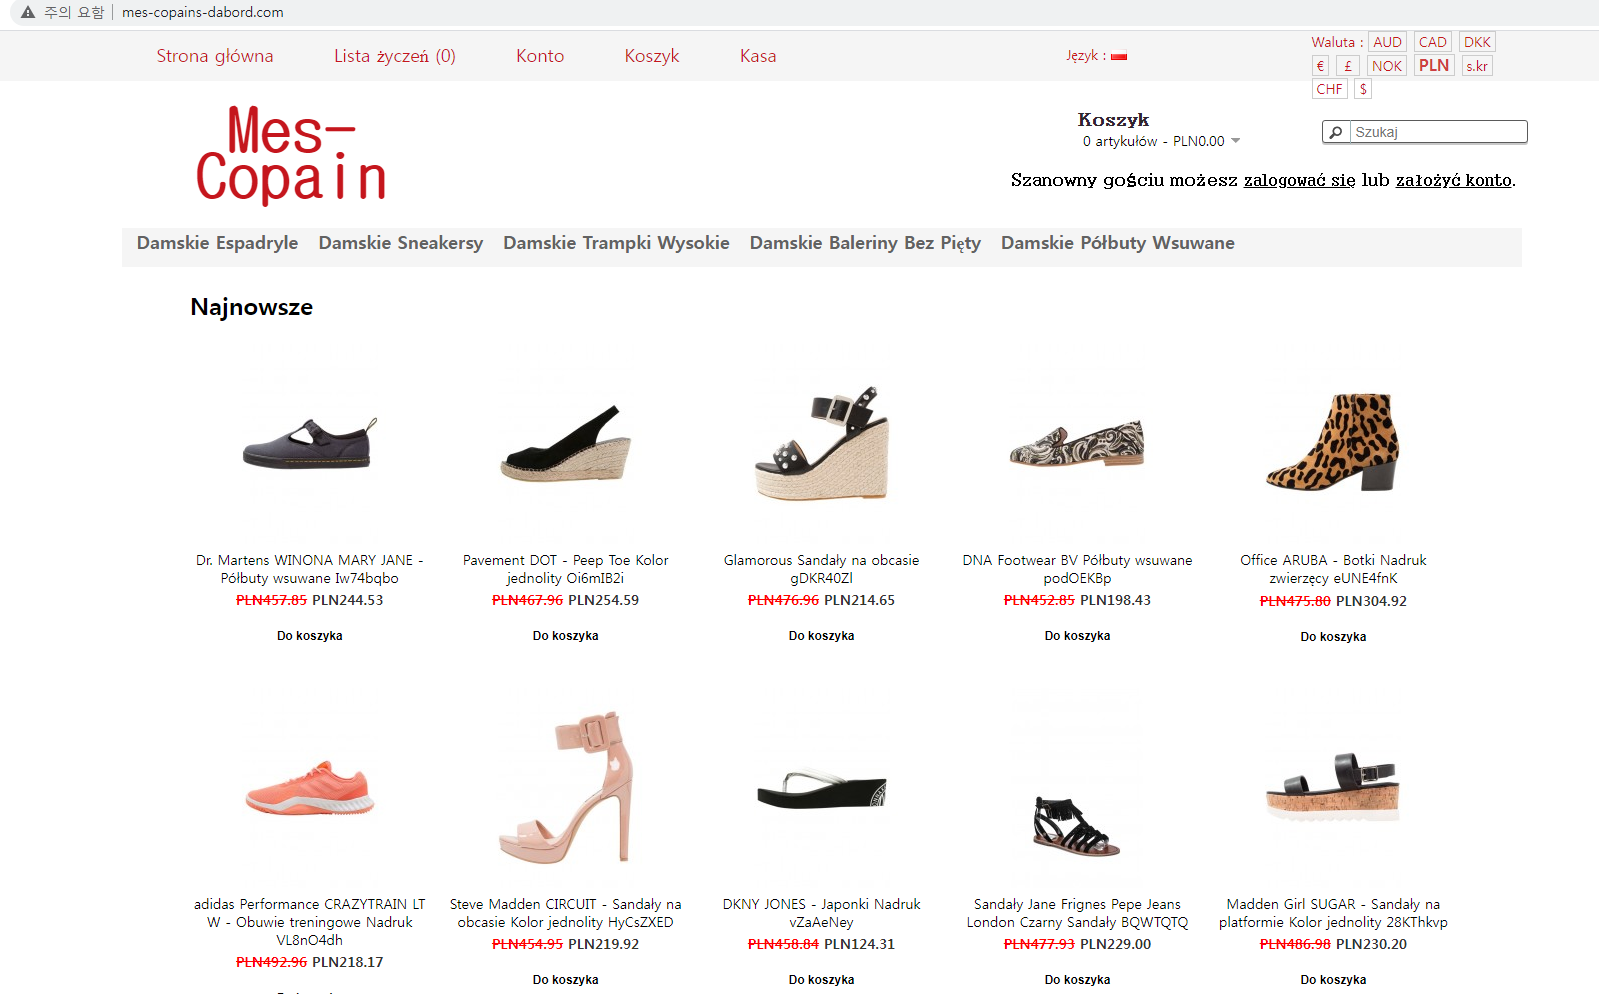
Task: Select AUD currency
Action: 1387,42
